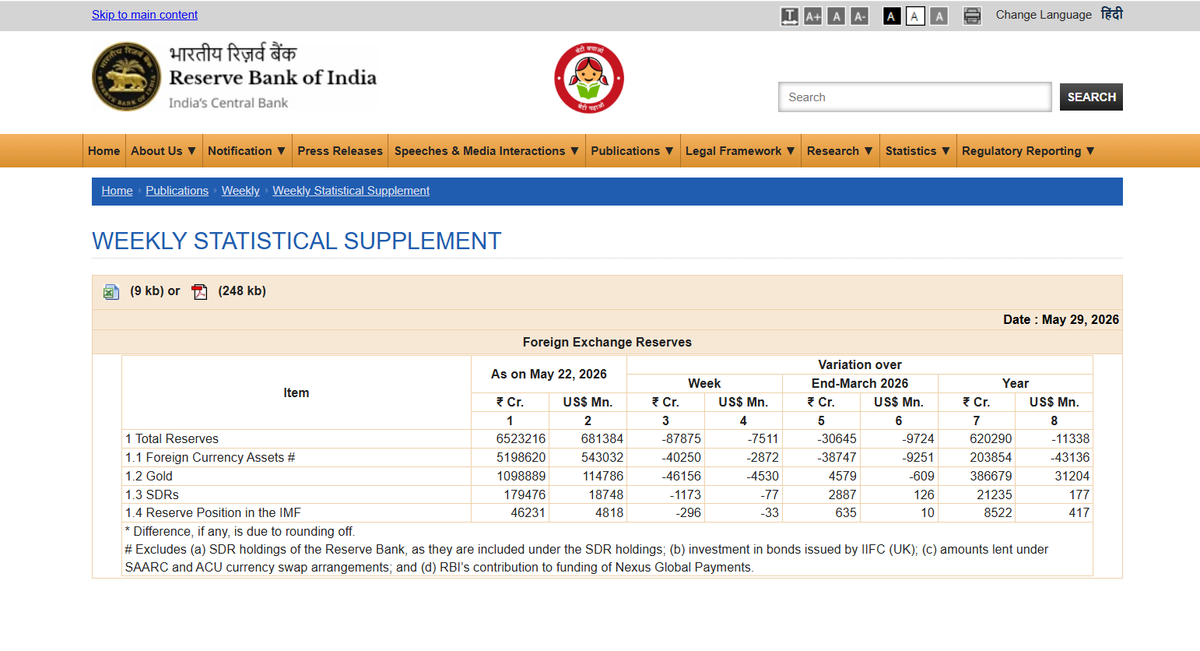This screenshot has height=651, width=1200.
Task: Open Publications breadcrumb link
Action: [x=177, y=191]
